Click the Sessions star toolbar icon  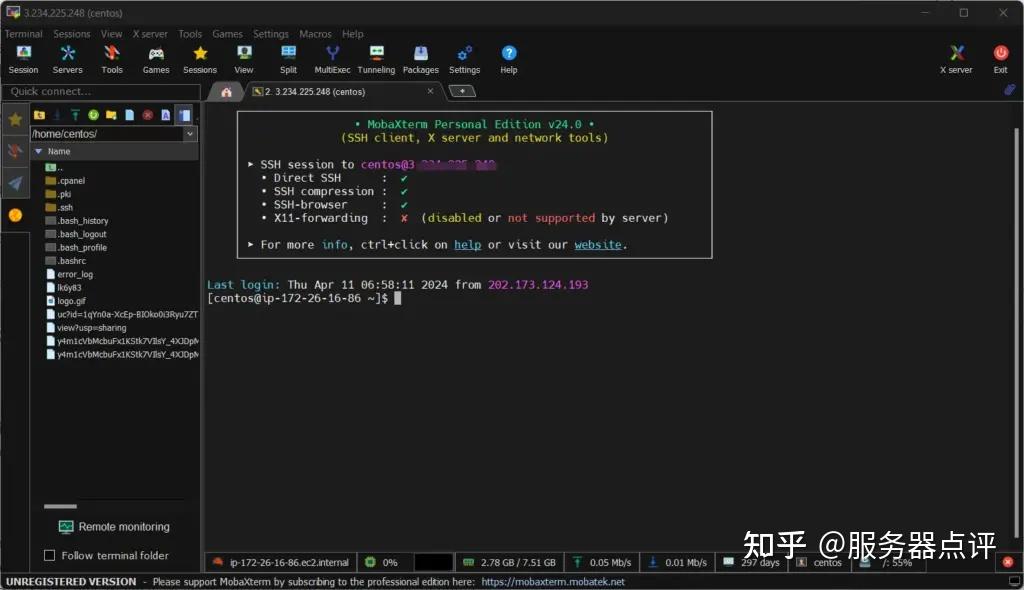[200, 59]
